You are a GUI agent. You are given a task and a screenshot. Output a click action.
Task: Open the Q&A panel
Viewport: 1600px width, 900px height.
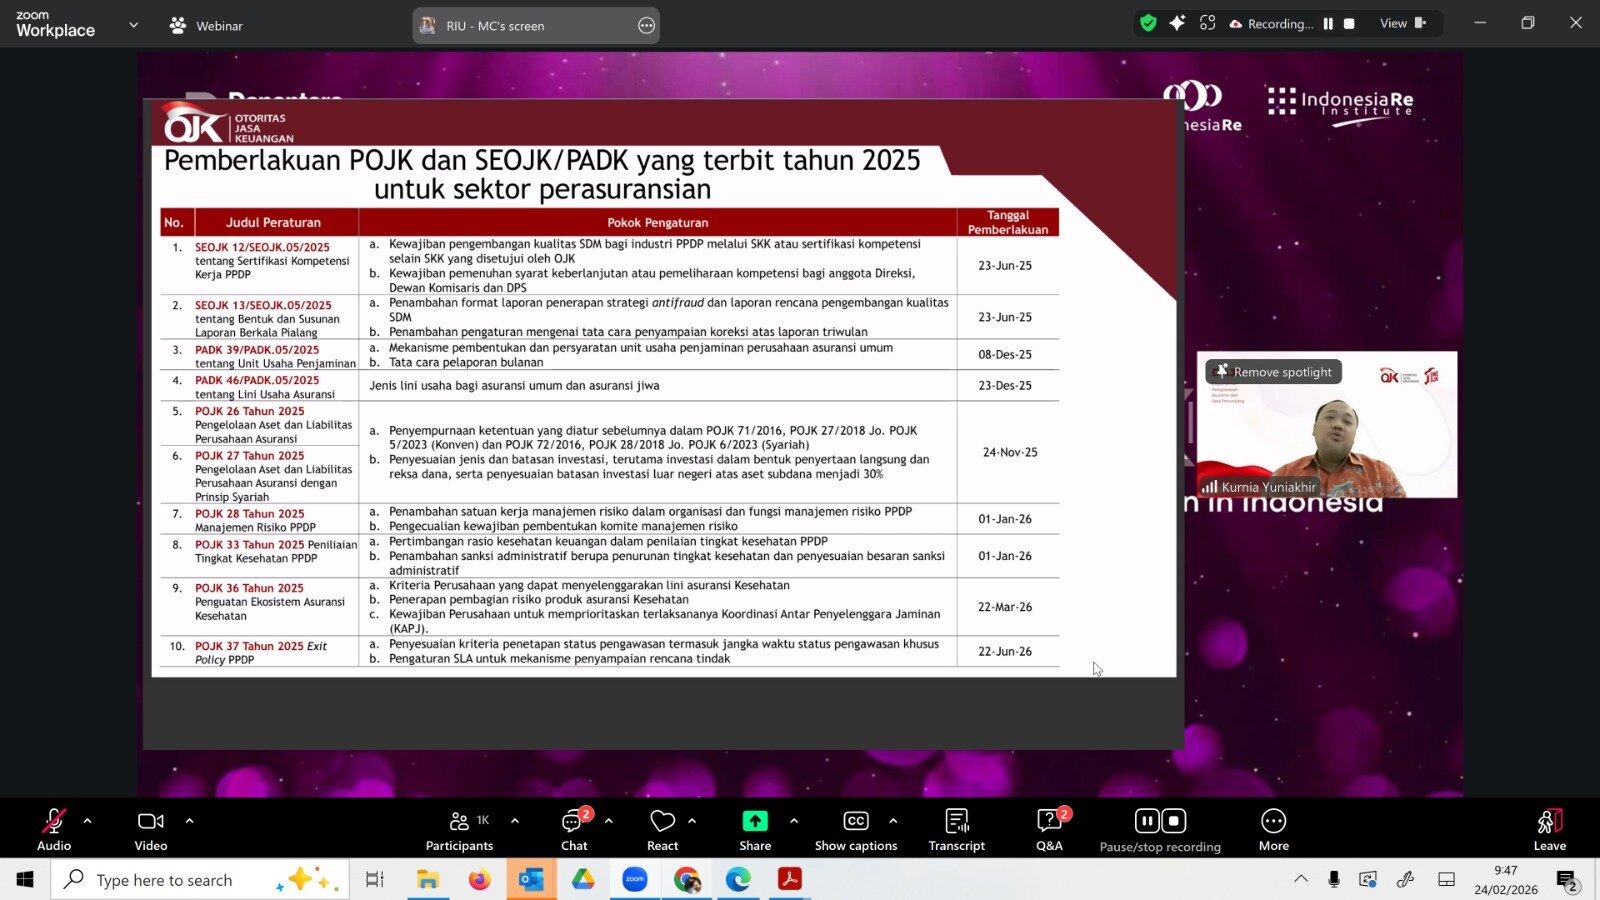[1049, 829]
